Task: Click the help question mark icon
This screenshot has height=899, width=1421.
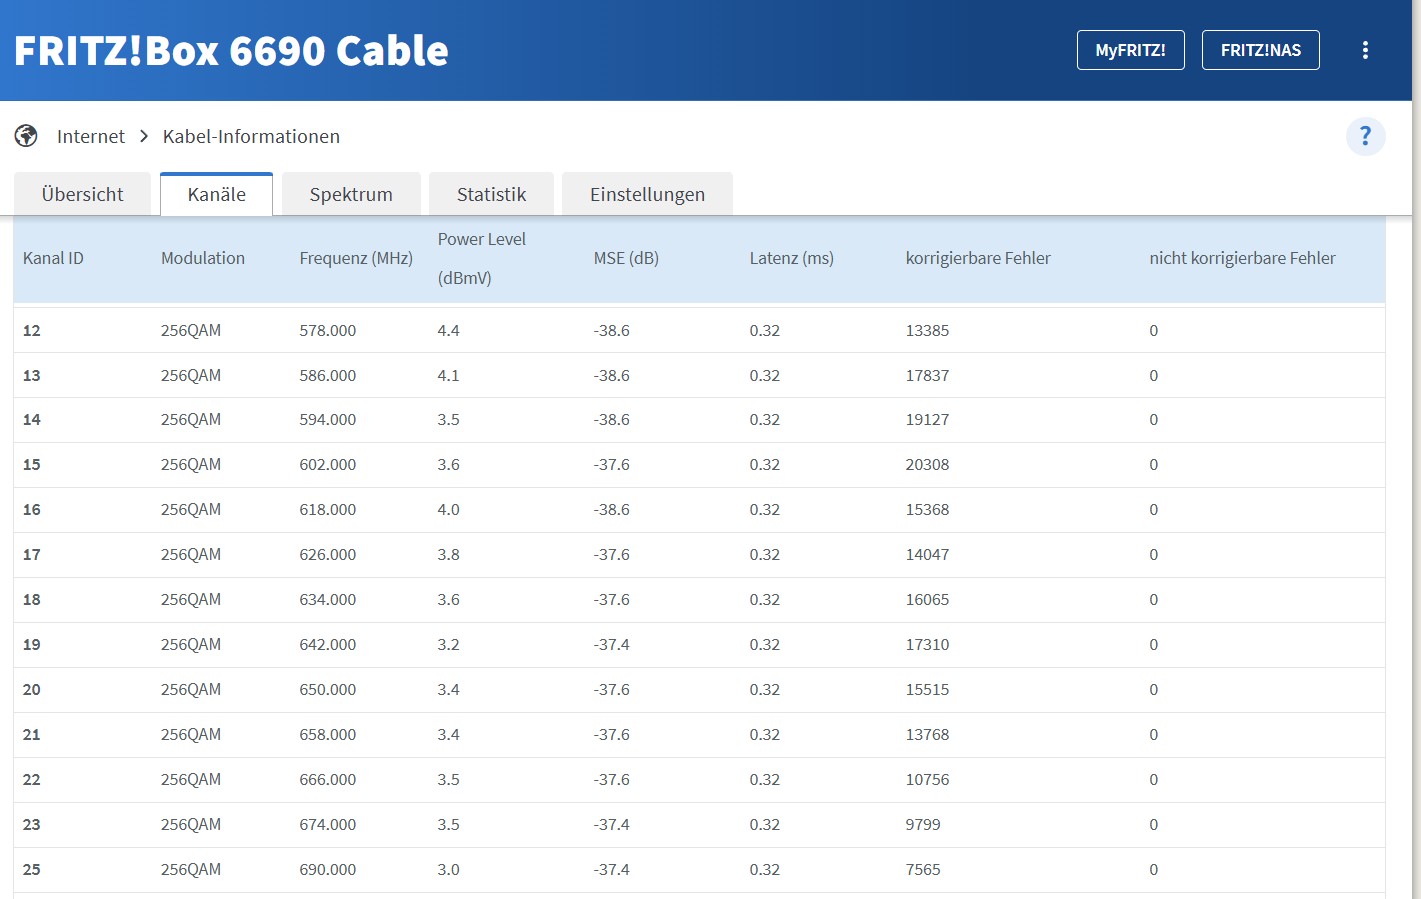Action: [1365, 136]
